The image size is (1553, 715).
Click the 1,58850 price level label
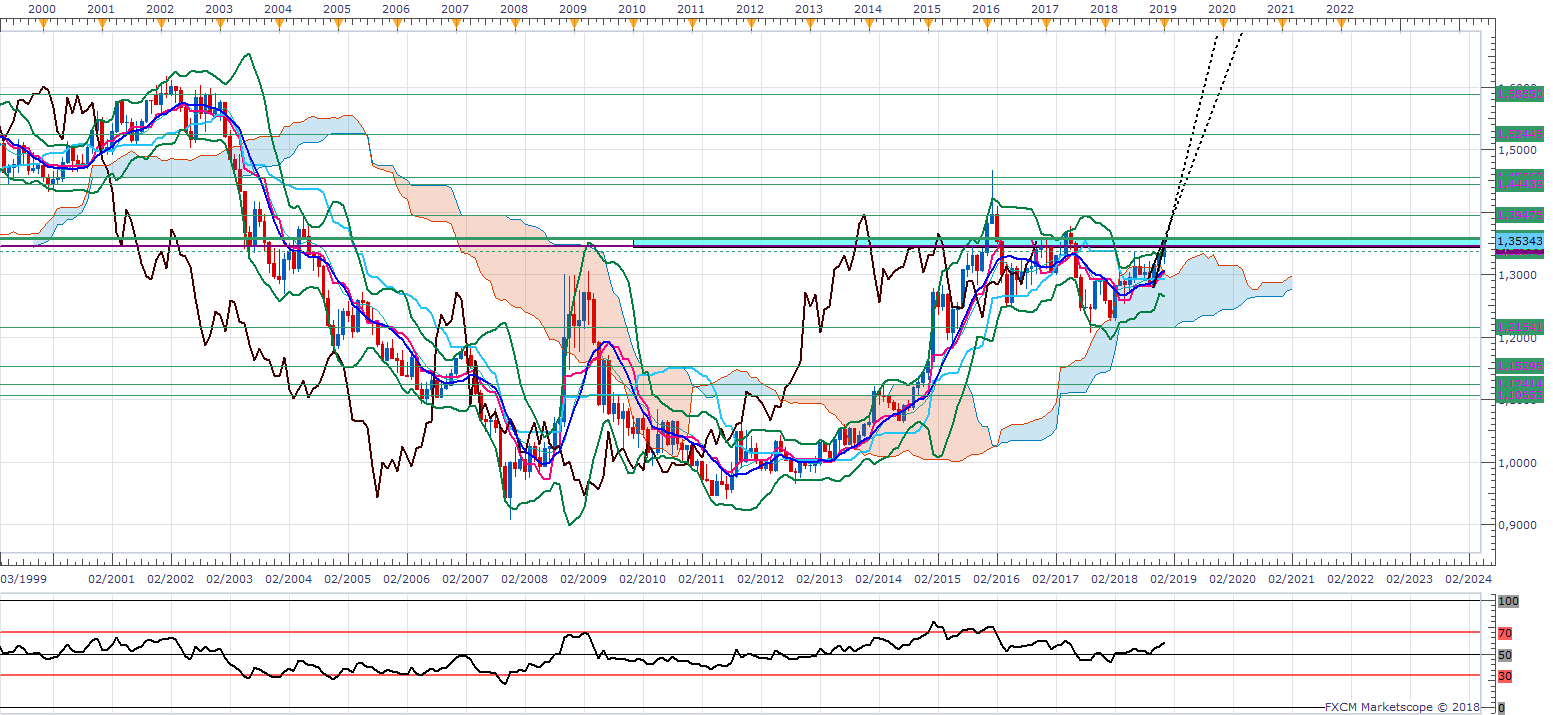(x=1519, y=94)
